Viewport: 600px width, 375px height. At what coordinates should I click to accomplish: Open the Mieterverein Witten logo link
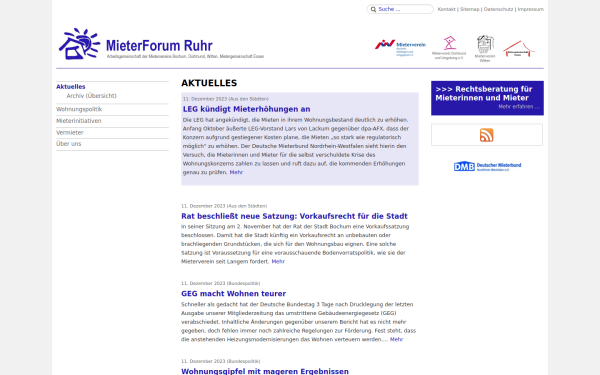pos(485,49)
